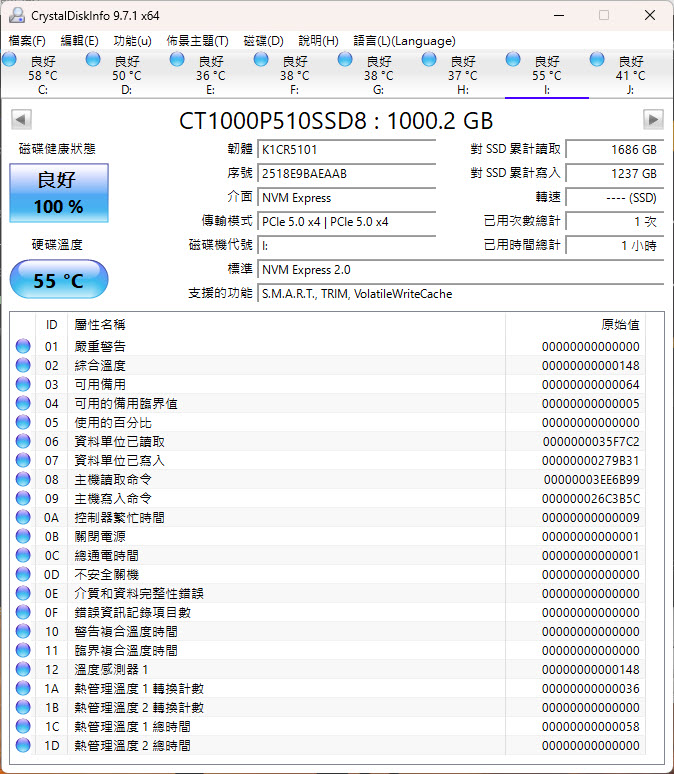Select drive D: showing 50 °C

(126, 75)
